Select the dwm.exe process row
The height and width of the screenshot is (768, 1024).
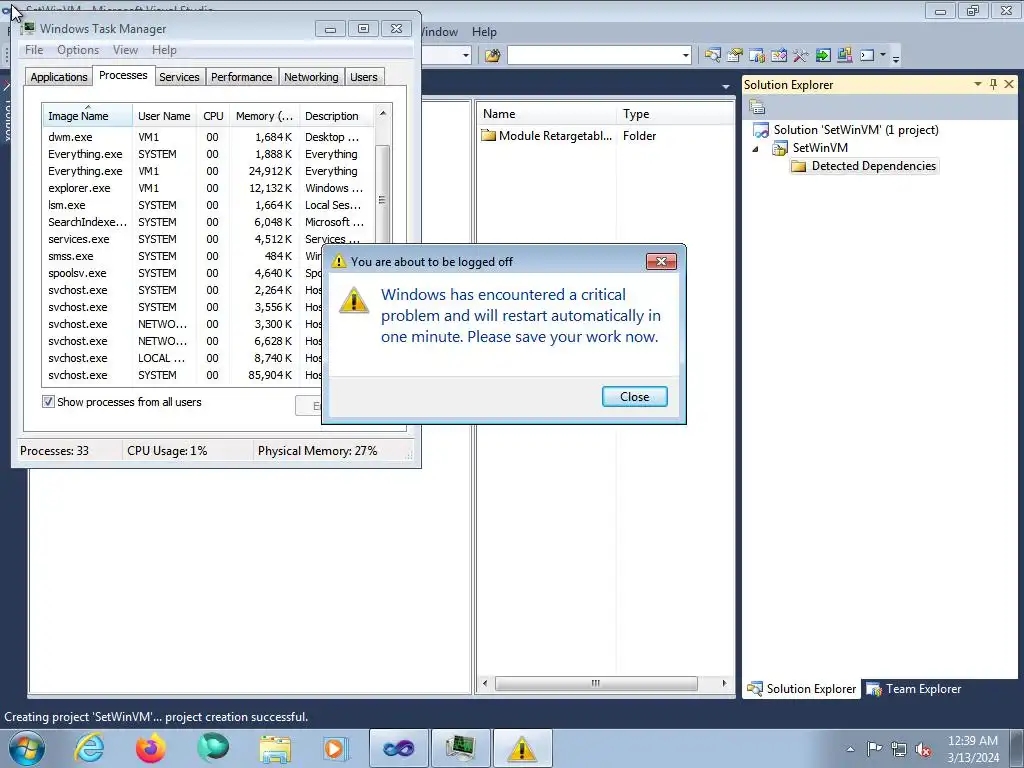tap(208, 137)
